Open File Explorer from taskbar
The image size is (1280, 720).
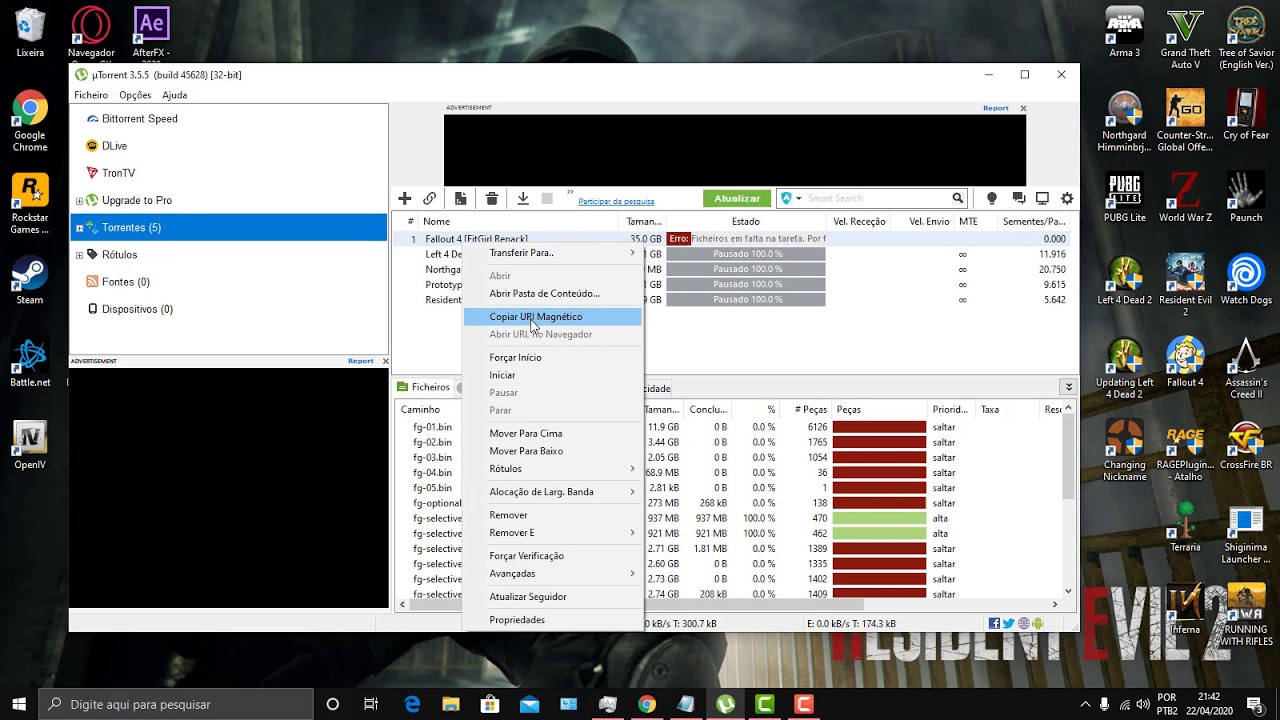click(451, 704)
